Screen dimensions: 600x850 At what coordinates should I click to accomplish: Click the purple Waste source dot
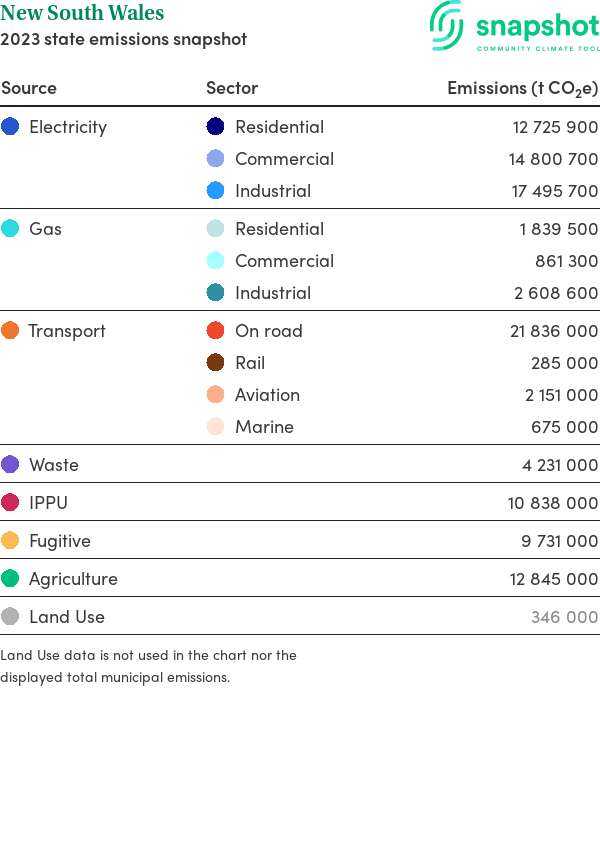pos(10,465)
